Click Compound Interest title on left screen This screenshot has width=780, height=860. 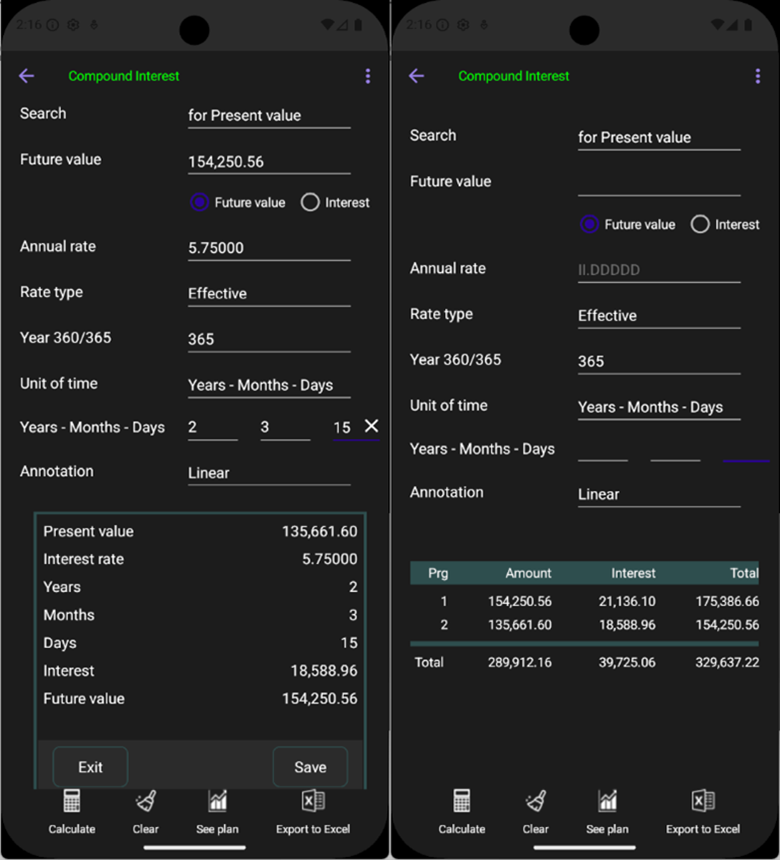[x=124, y=76]
